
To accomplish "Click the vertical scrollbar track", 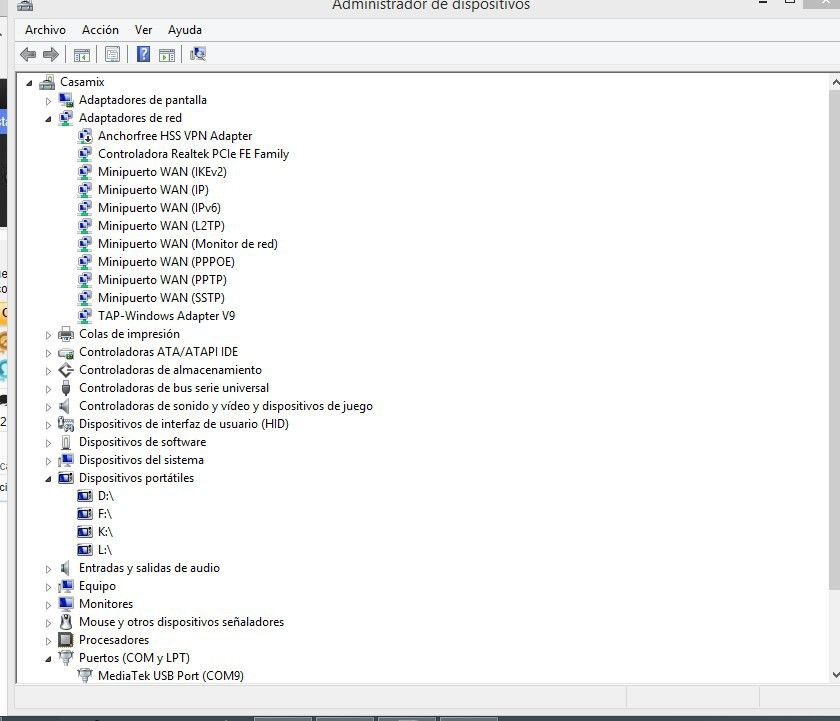I will [835, 629].
